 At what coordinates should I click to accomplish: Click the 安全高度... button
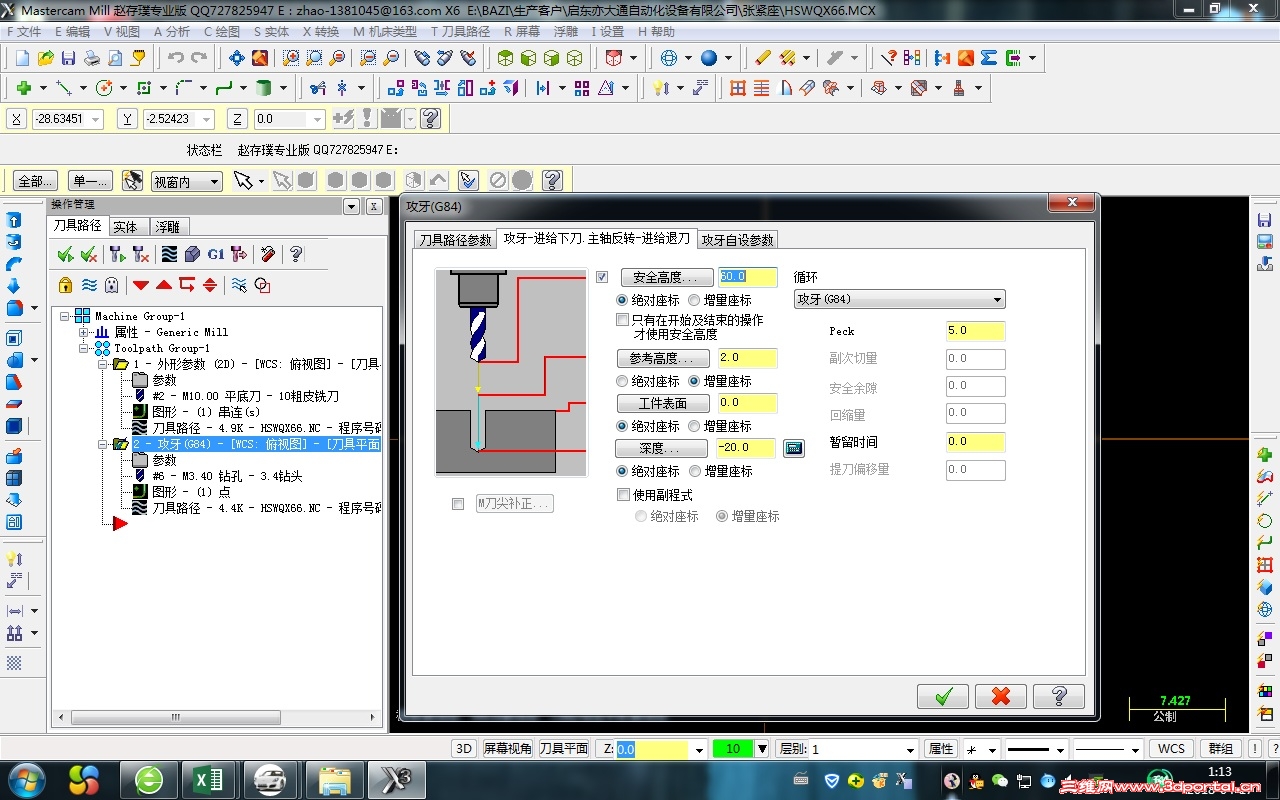(x=667, y=277)
